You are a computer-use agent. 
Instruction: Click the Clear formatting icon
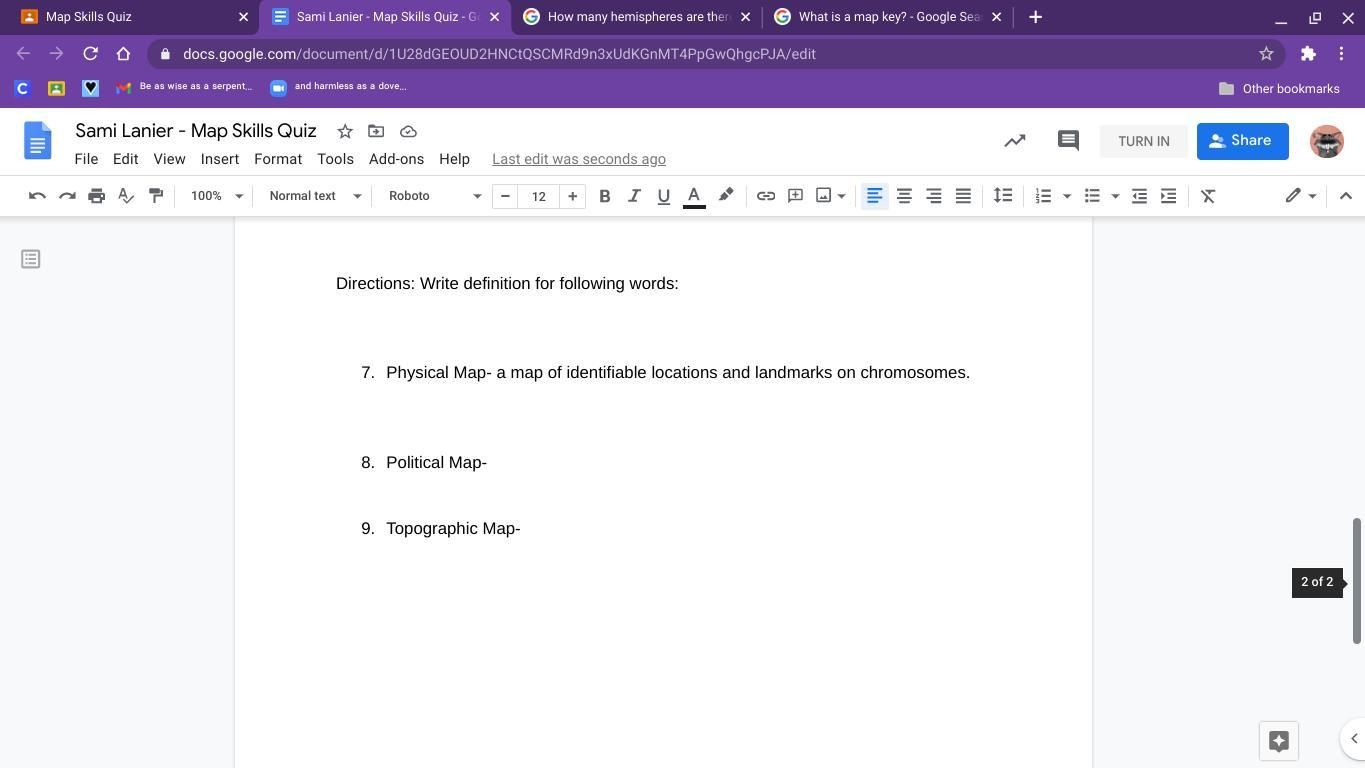click(x=1207, y=196)
